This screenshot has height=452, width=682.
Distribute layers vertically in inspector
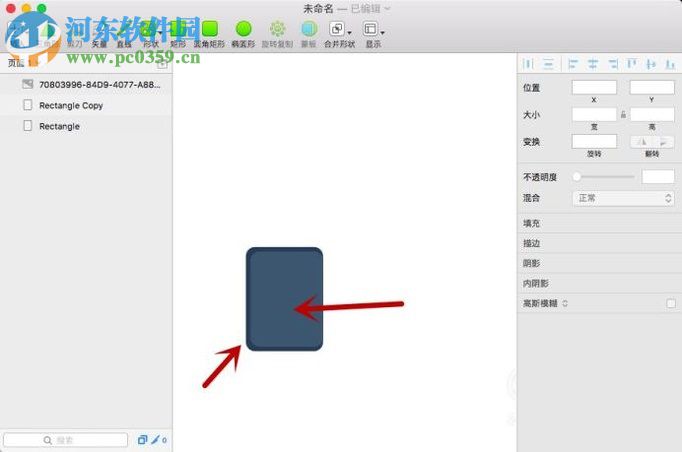[x=548, y=64]
